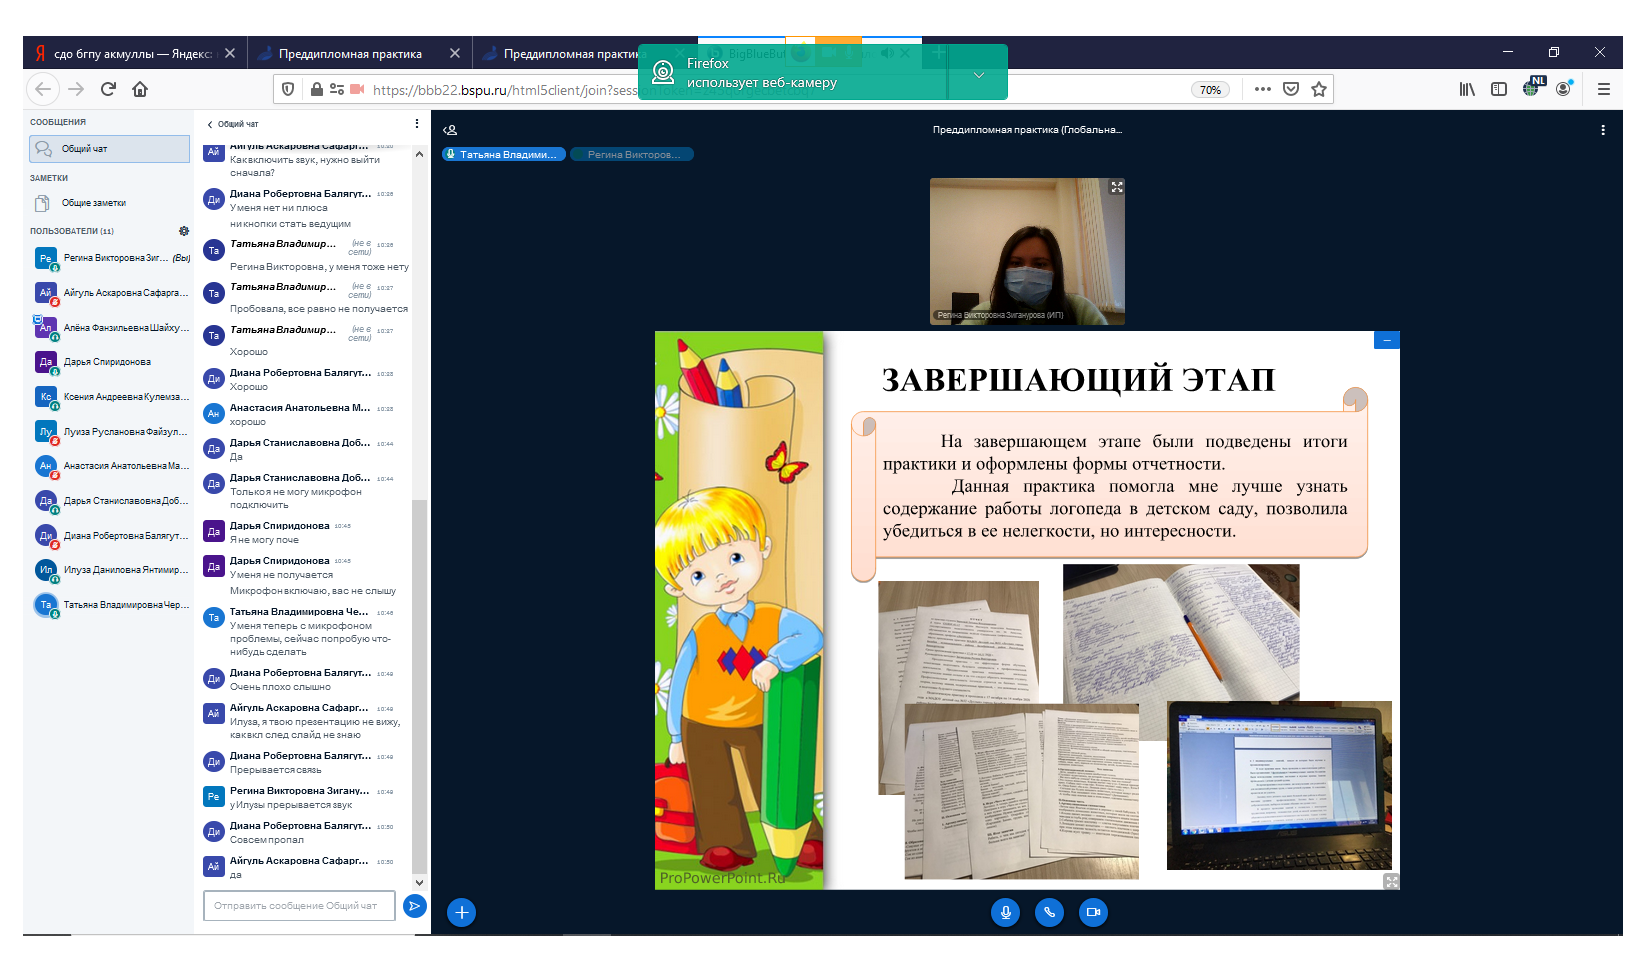Toggle webcam sharing in the bottom bar

(x=1093, y=912)
